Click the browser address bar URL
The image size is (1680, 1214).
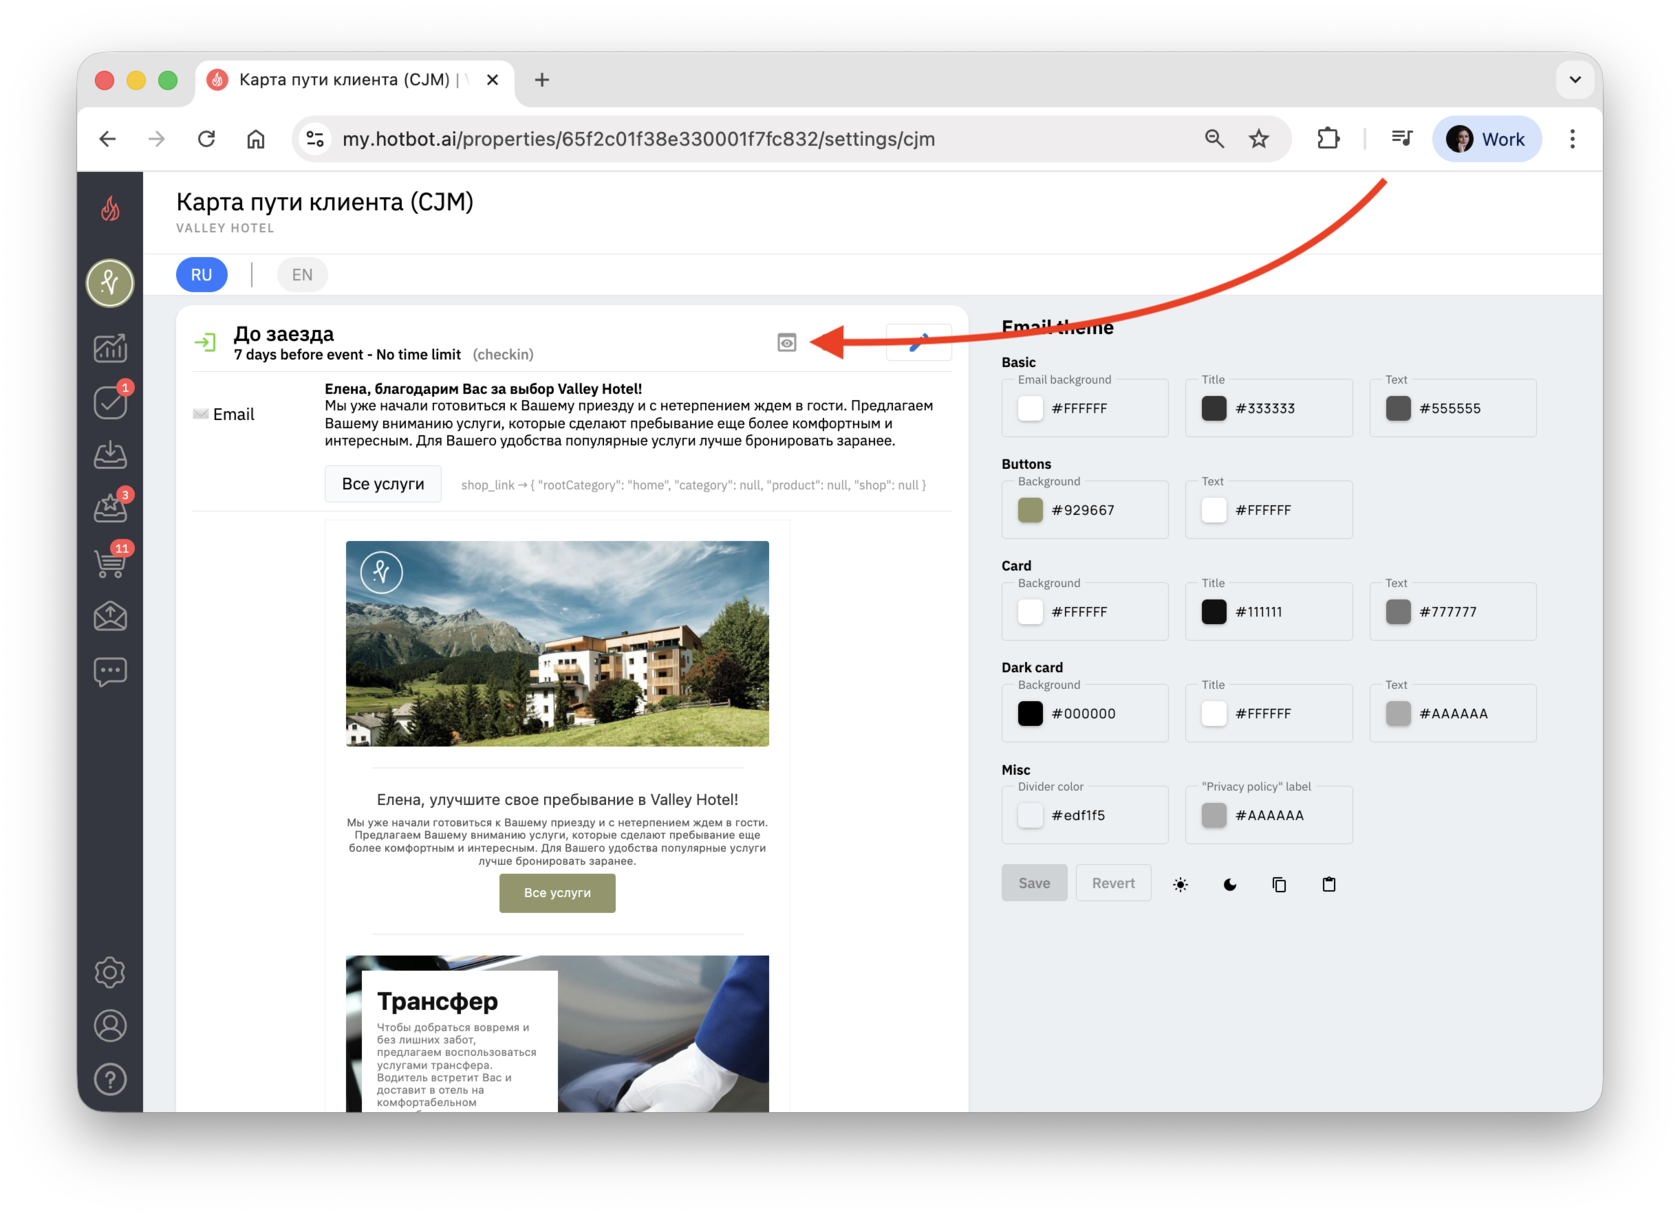639,139
